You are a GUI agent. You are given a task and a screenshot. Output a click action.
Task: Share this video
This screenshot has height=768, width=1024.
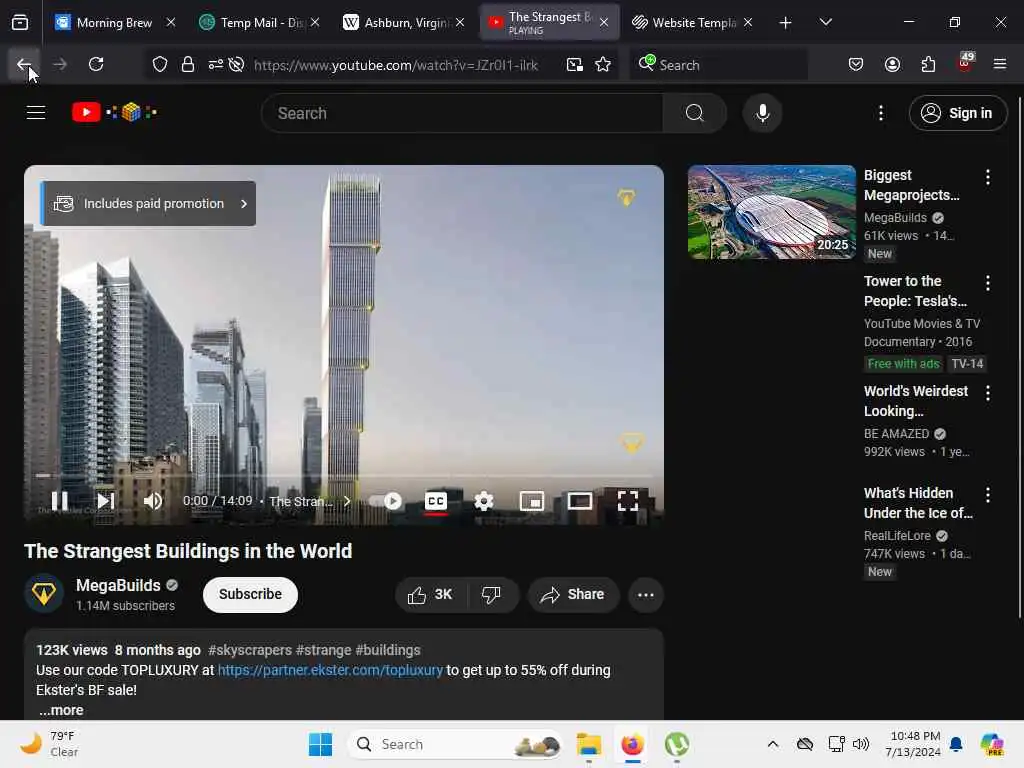pos(573,594)
